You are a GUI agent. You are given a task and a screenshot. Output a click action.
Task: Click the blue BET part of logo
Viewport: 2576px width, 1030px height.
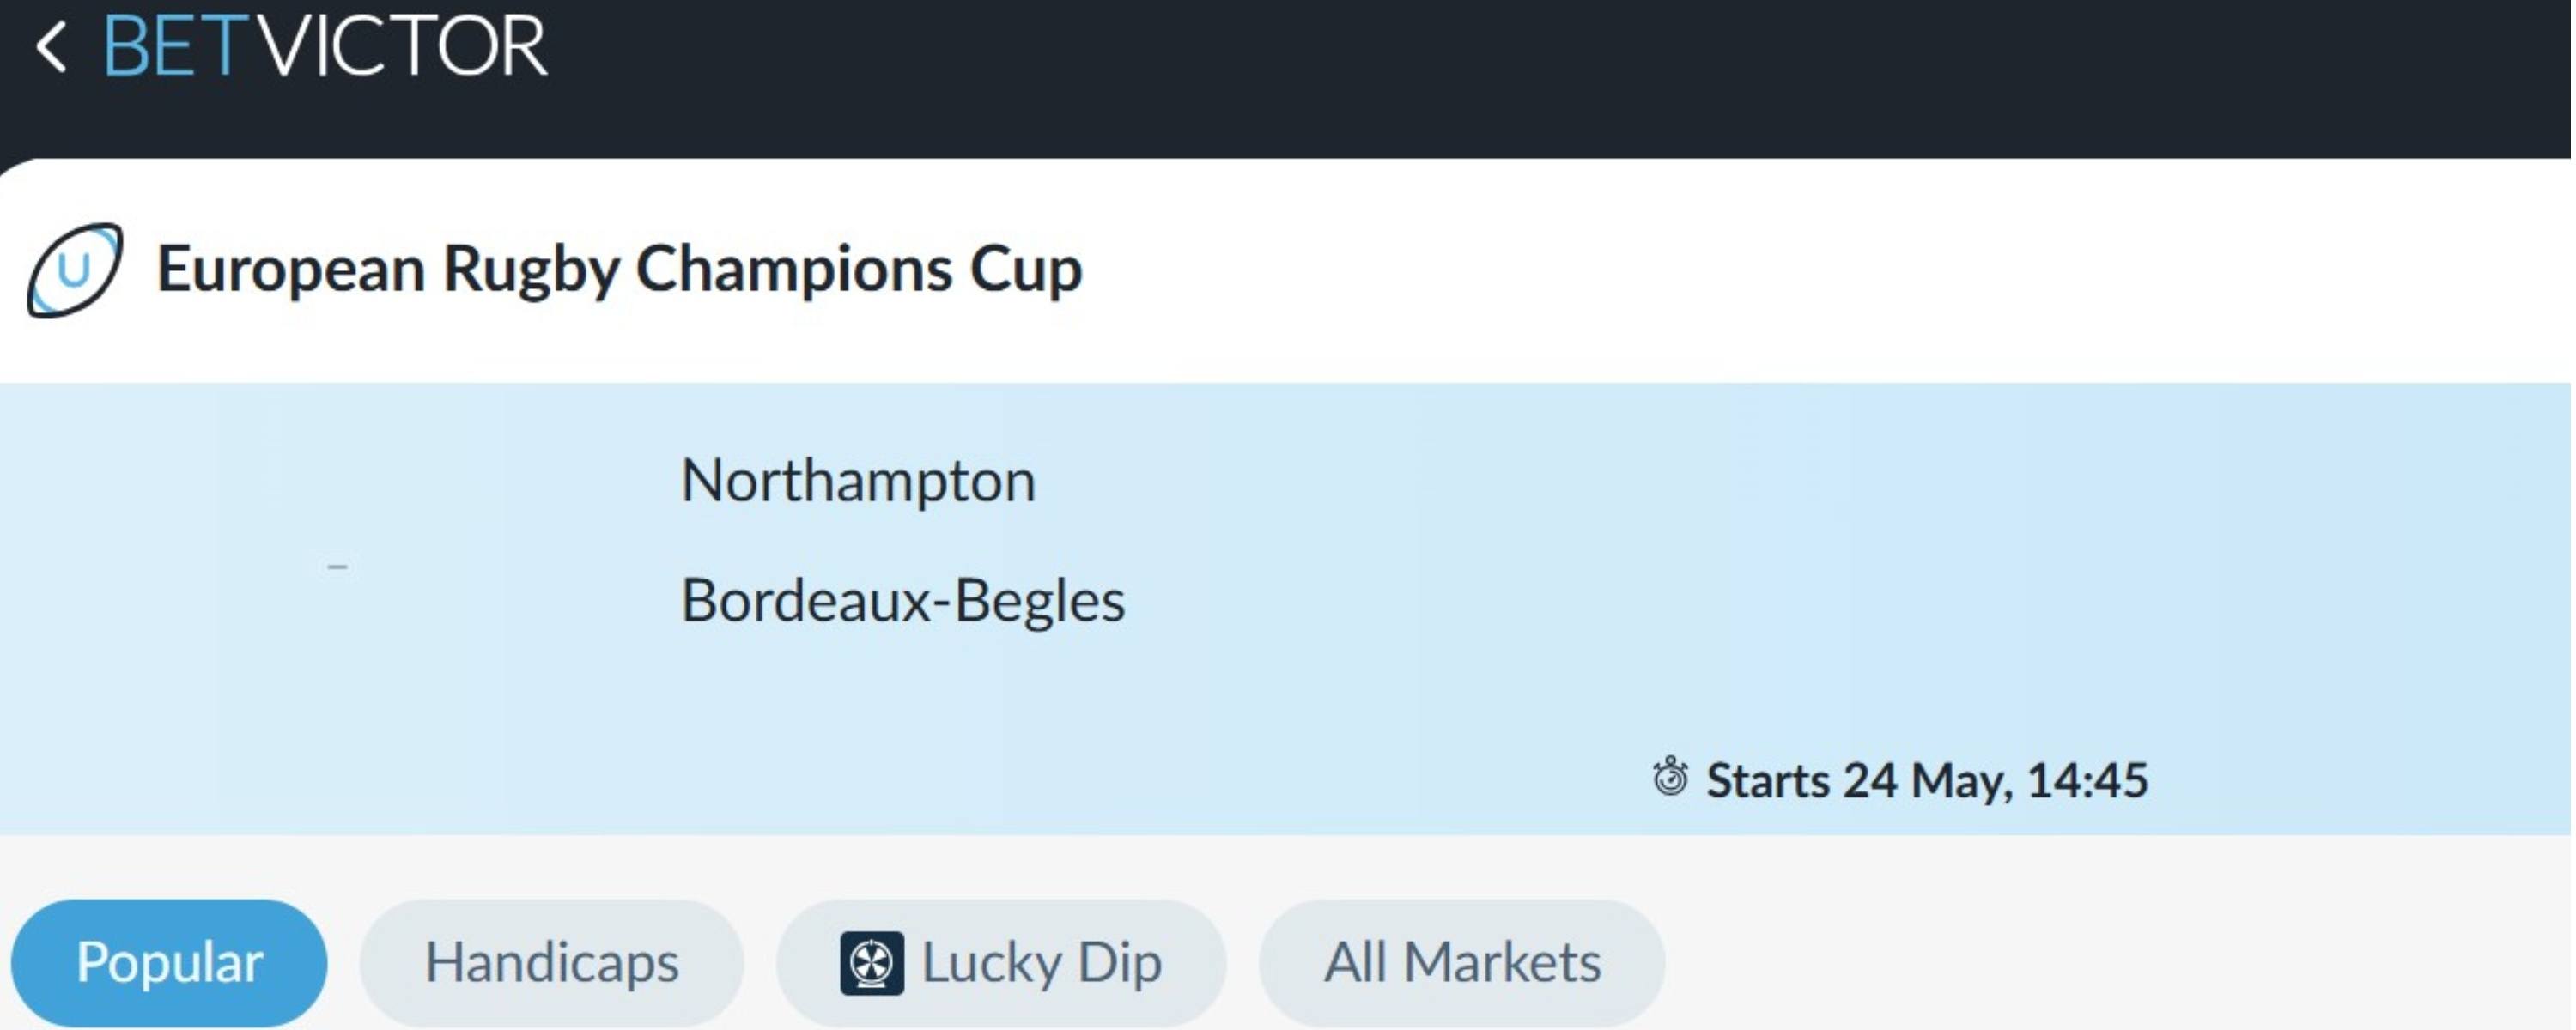pyautogui.click(x=170, y=47)
